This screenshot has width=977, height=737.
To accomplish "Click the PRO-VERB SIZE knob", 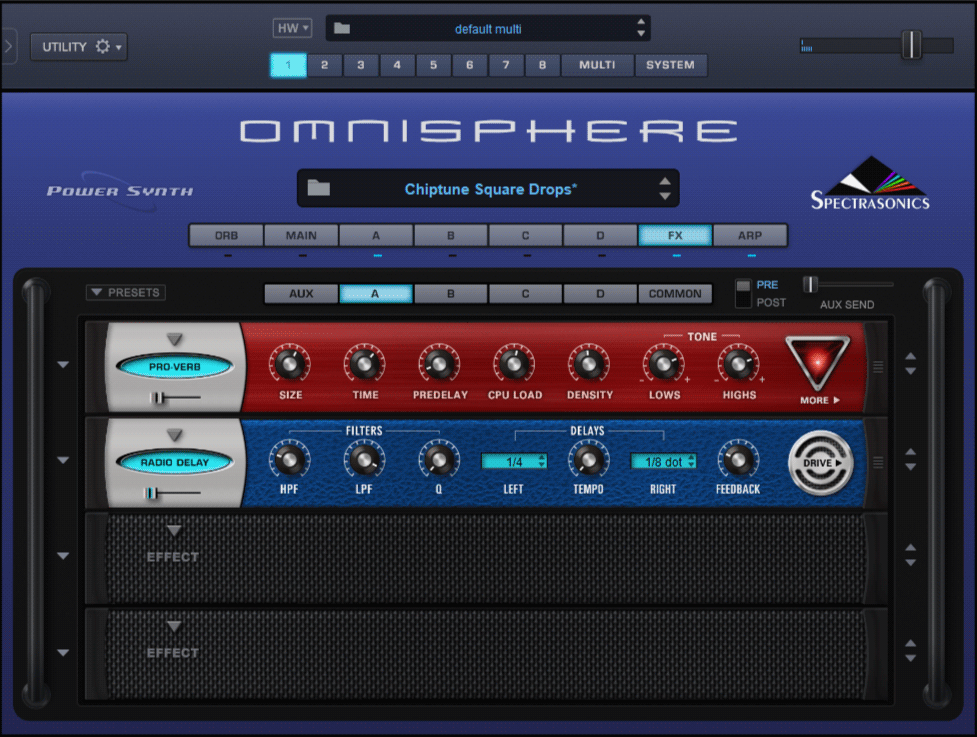I will tap(290, 364).
